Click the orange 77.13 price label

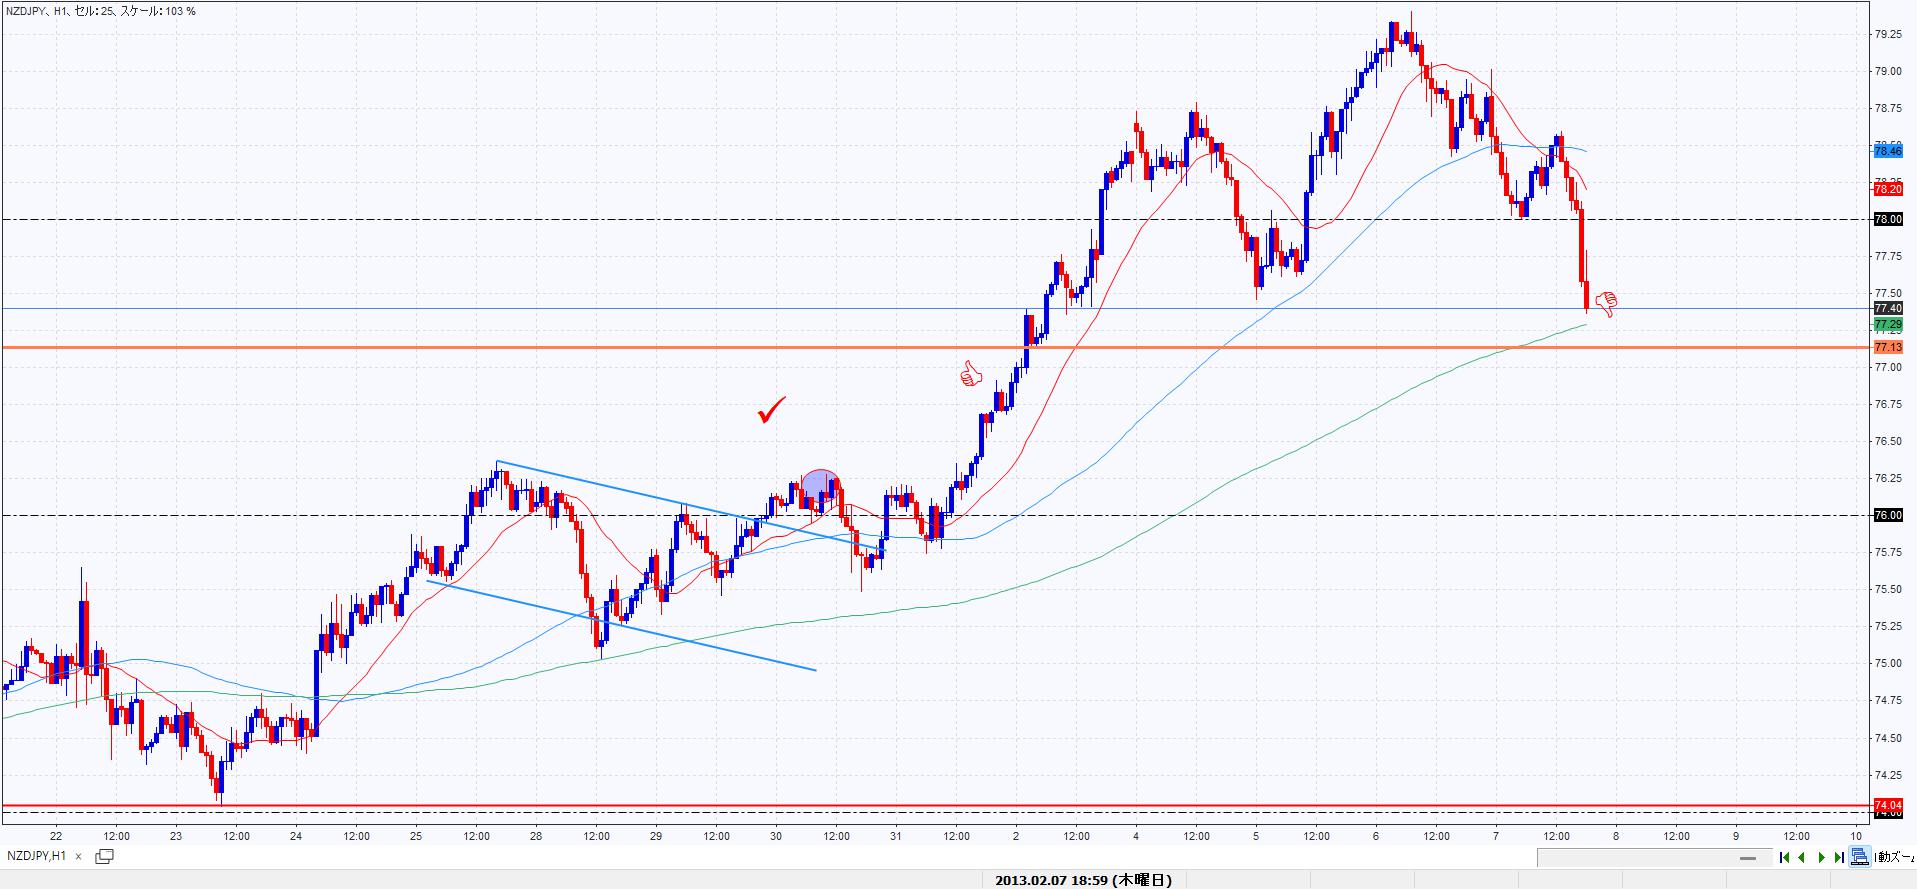pyautogui.click(x=1888, y=347)
